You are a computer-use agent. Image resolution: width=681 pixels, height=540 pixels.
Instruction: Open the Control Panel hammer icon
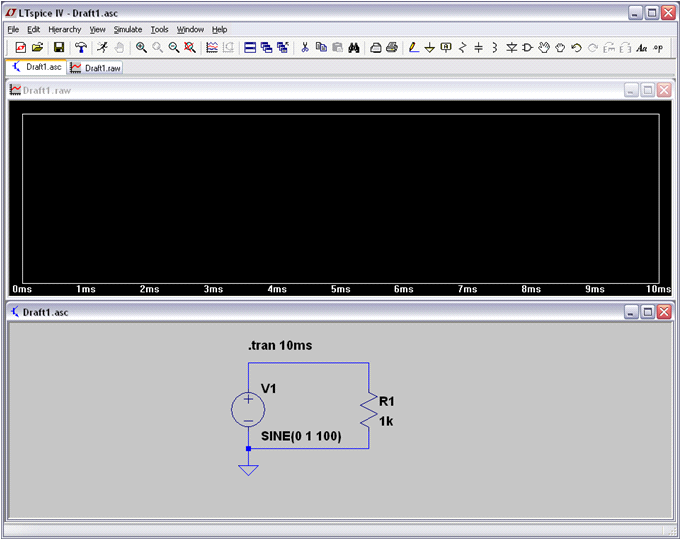coord(81,47)
